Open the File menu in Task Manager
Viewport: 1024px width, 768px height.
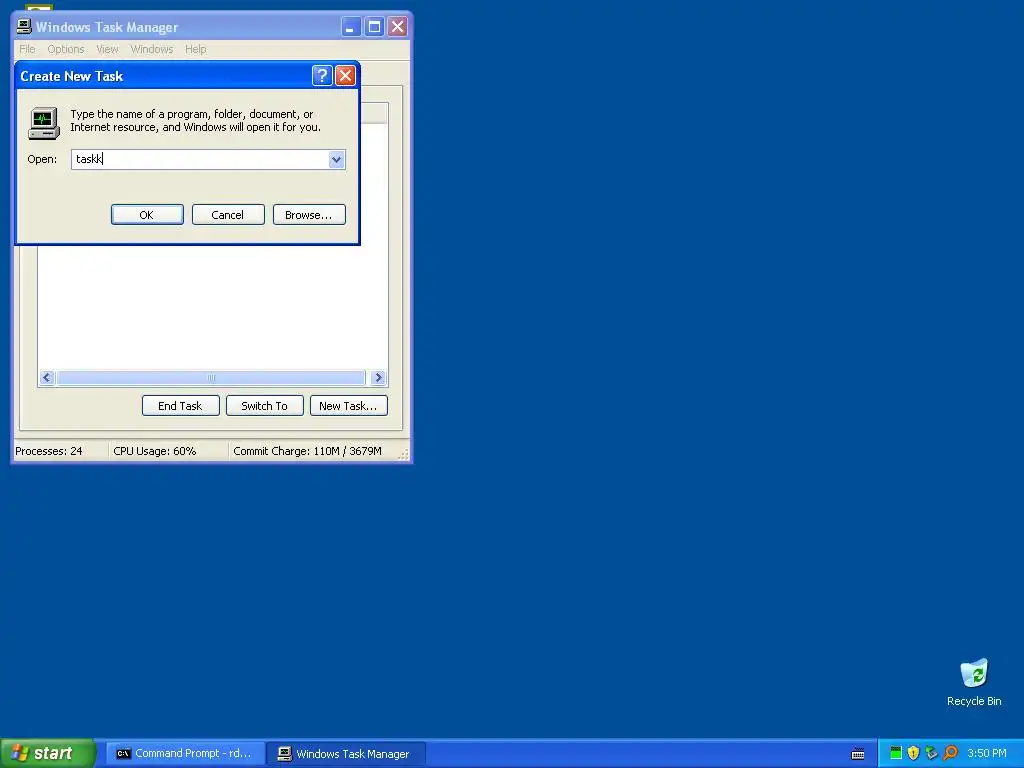click(27, 49)
